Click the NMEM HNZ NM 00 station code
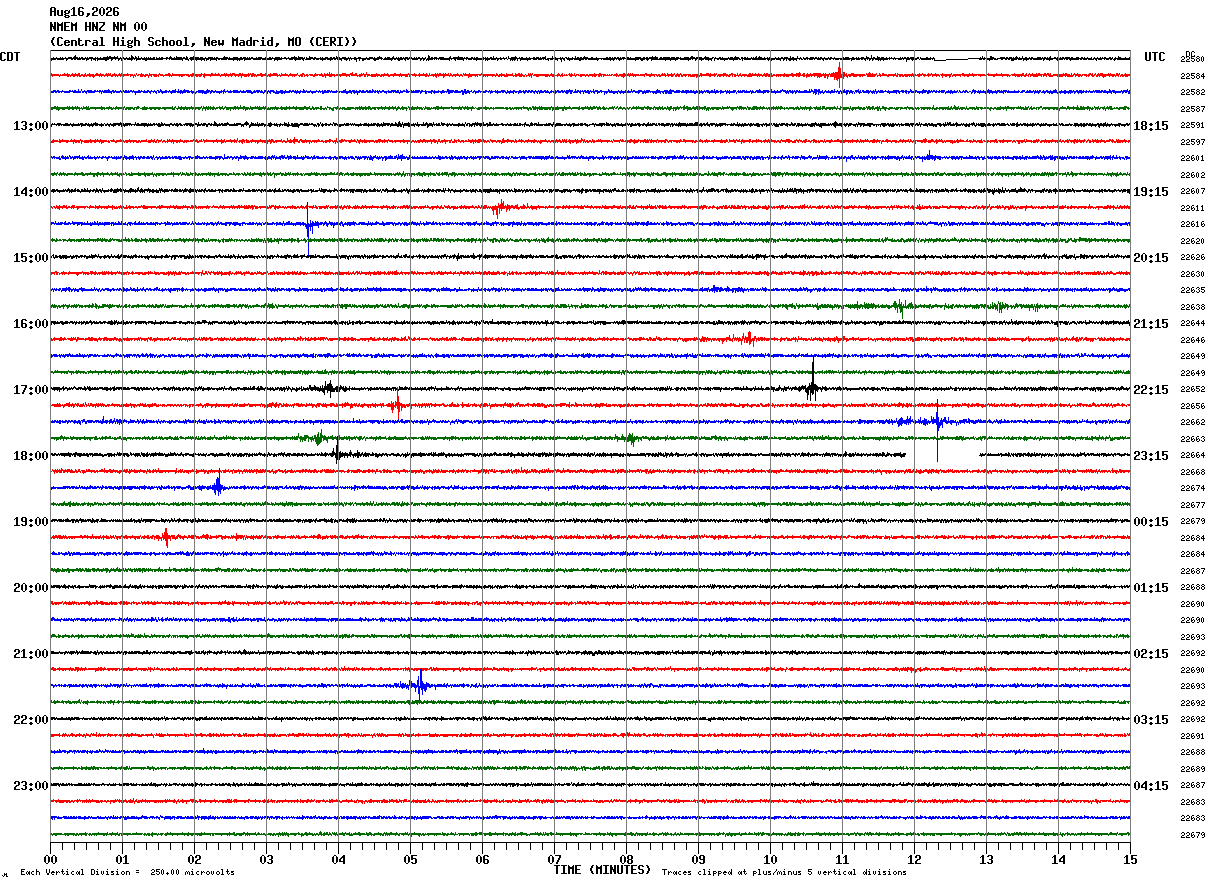The image size is (1210, 886). (x=98, y=27)
